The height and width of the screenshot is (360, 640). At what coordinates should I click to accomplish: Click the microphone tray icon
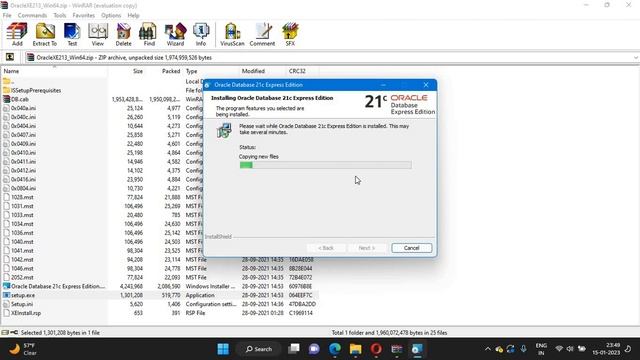pyautogui.click(x=523, y=349)
